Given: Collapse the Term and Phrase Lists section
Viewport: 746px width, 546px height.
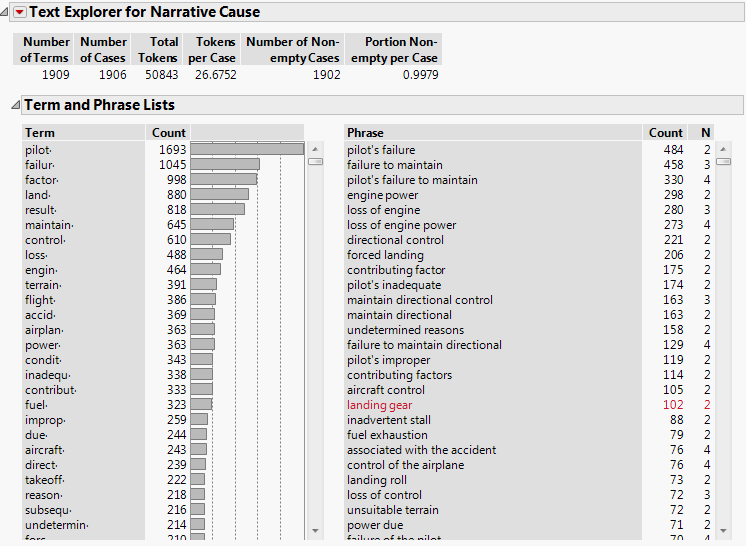Looking at the screenshot, I should click(x=13, y=105).
